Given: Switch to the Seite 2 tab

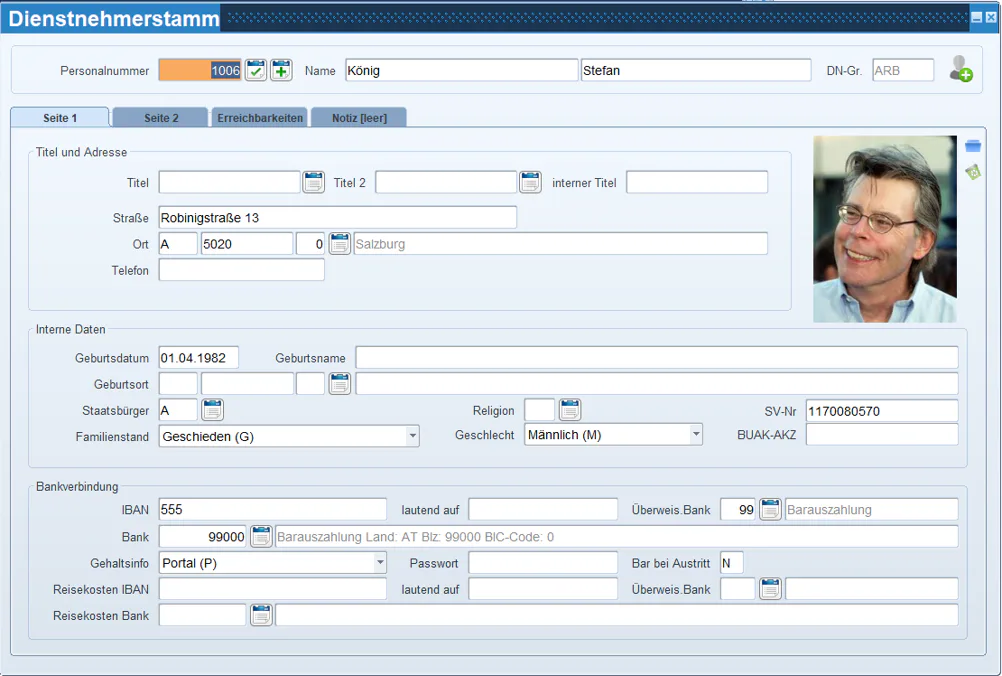Looking at the screenshot, I should pyautogui.click(x=161, y=118).
